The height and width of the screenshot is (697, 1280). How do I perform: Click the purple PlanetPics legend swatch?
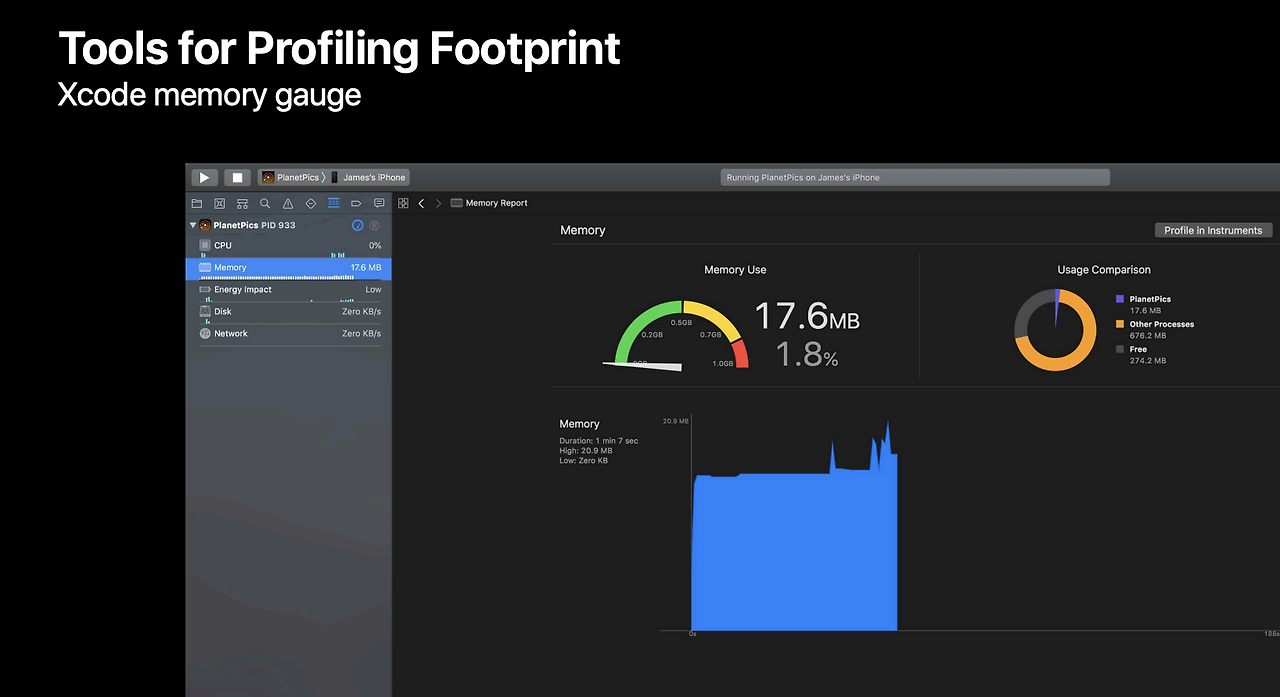[1120, 299]
